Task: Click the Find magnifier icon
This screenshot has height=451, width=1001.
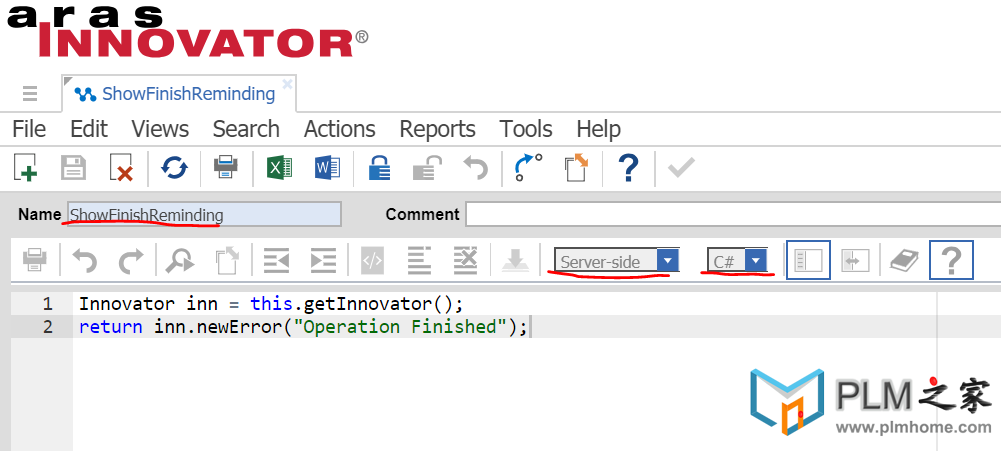Action: (180, 260)
